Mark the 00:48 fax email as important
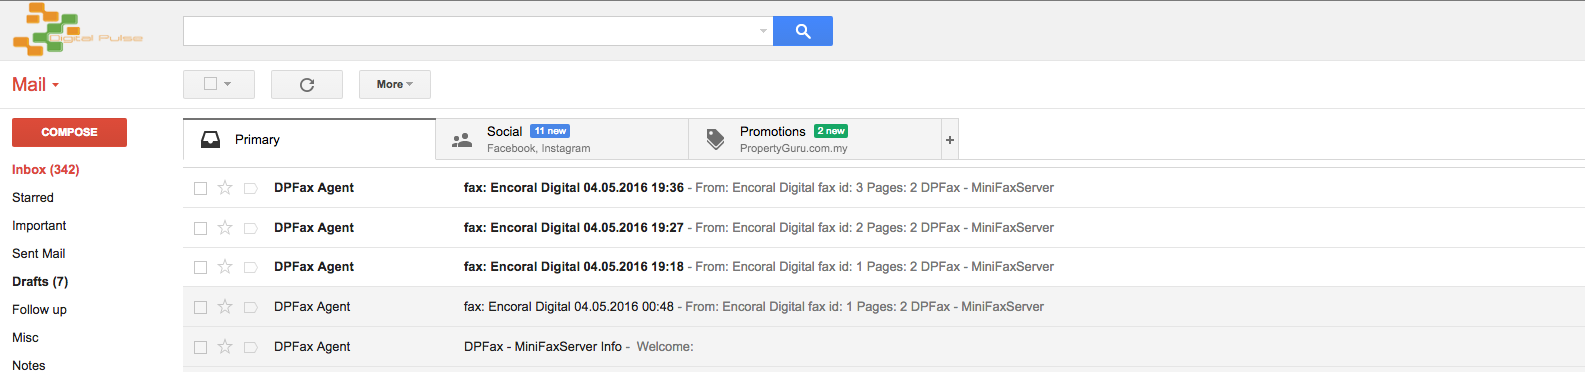 [251, 307]
